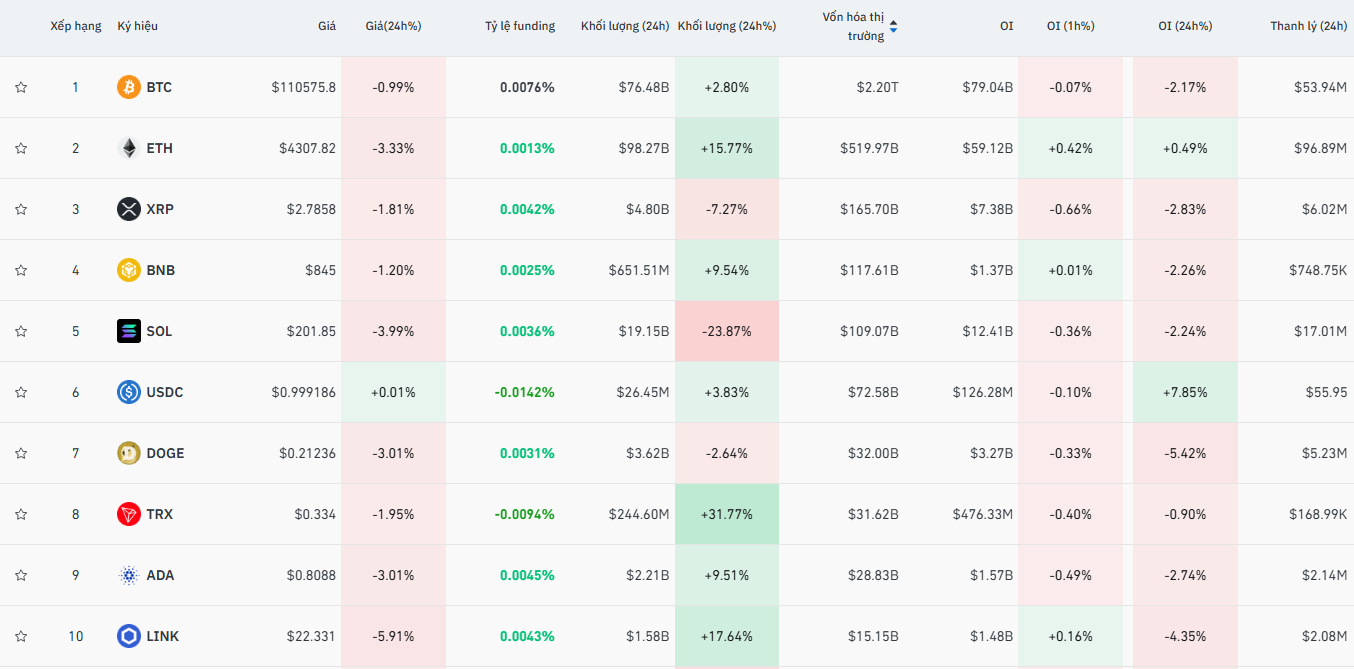This screenshot has width=1354, height=669.
Task: Click the BNB coin icon
Action: tap(129, 270)
